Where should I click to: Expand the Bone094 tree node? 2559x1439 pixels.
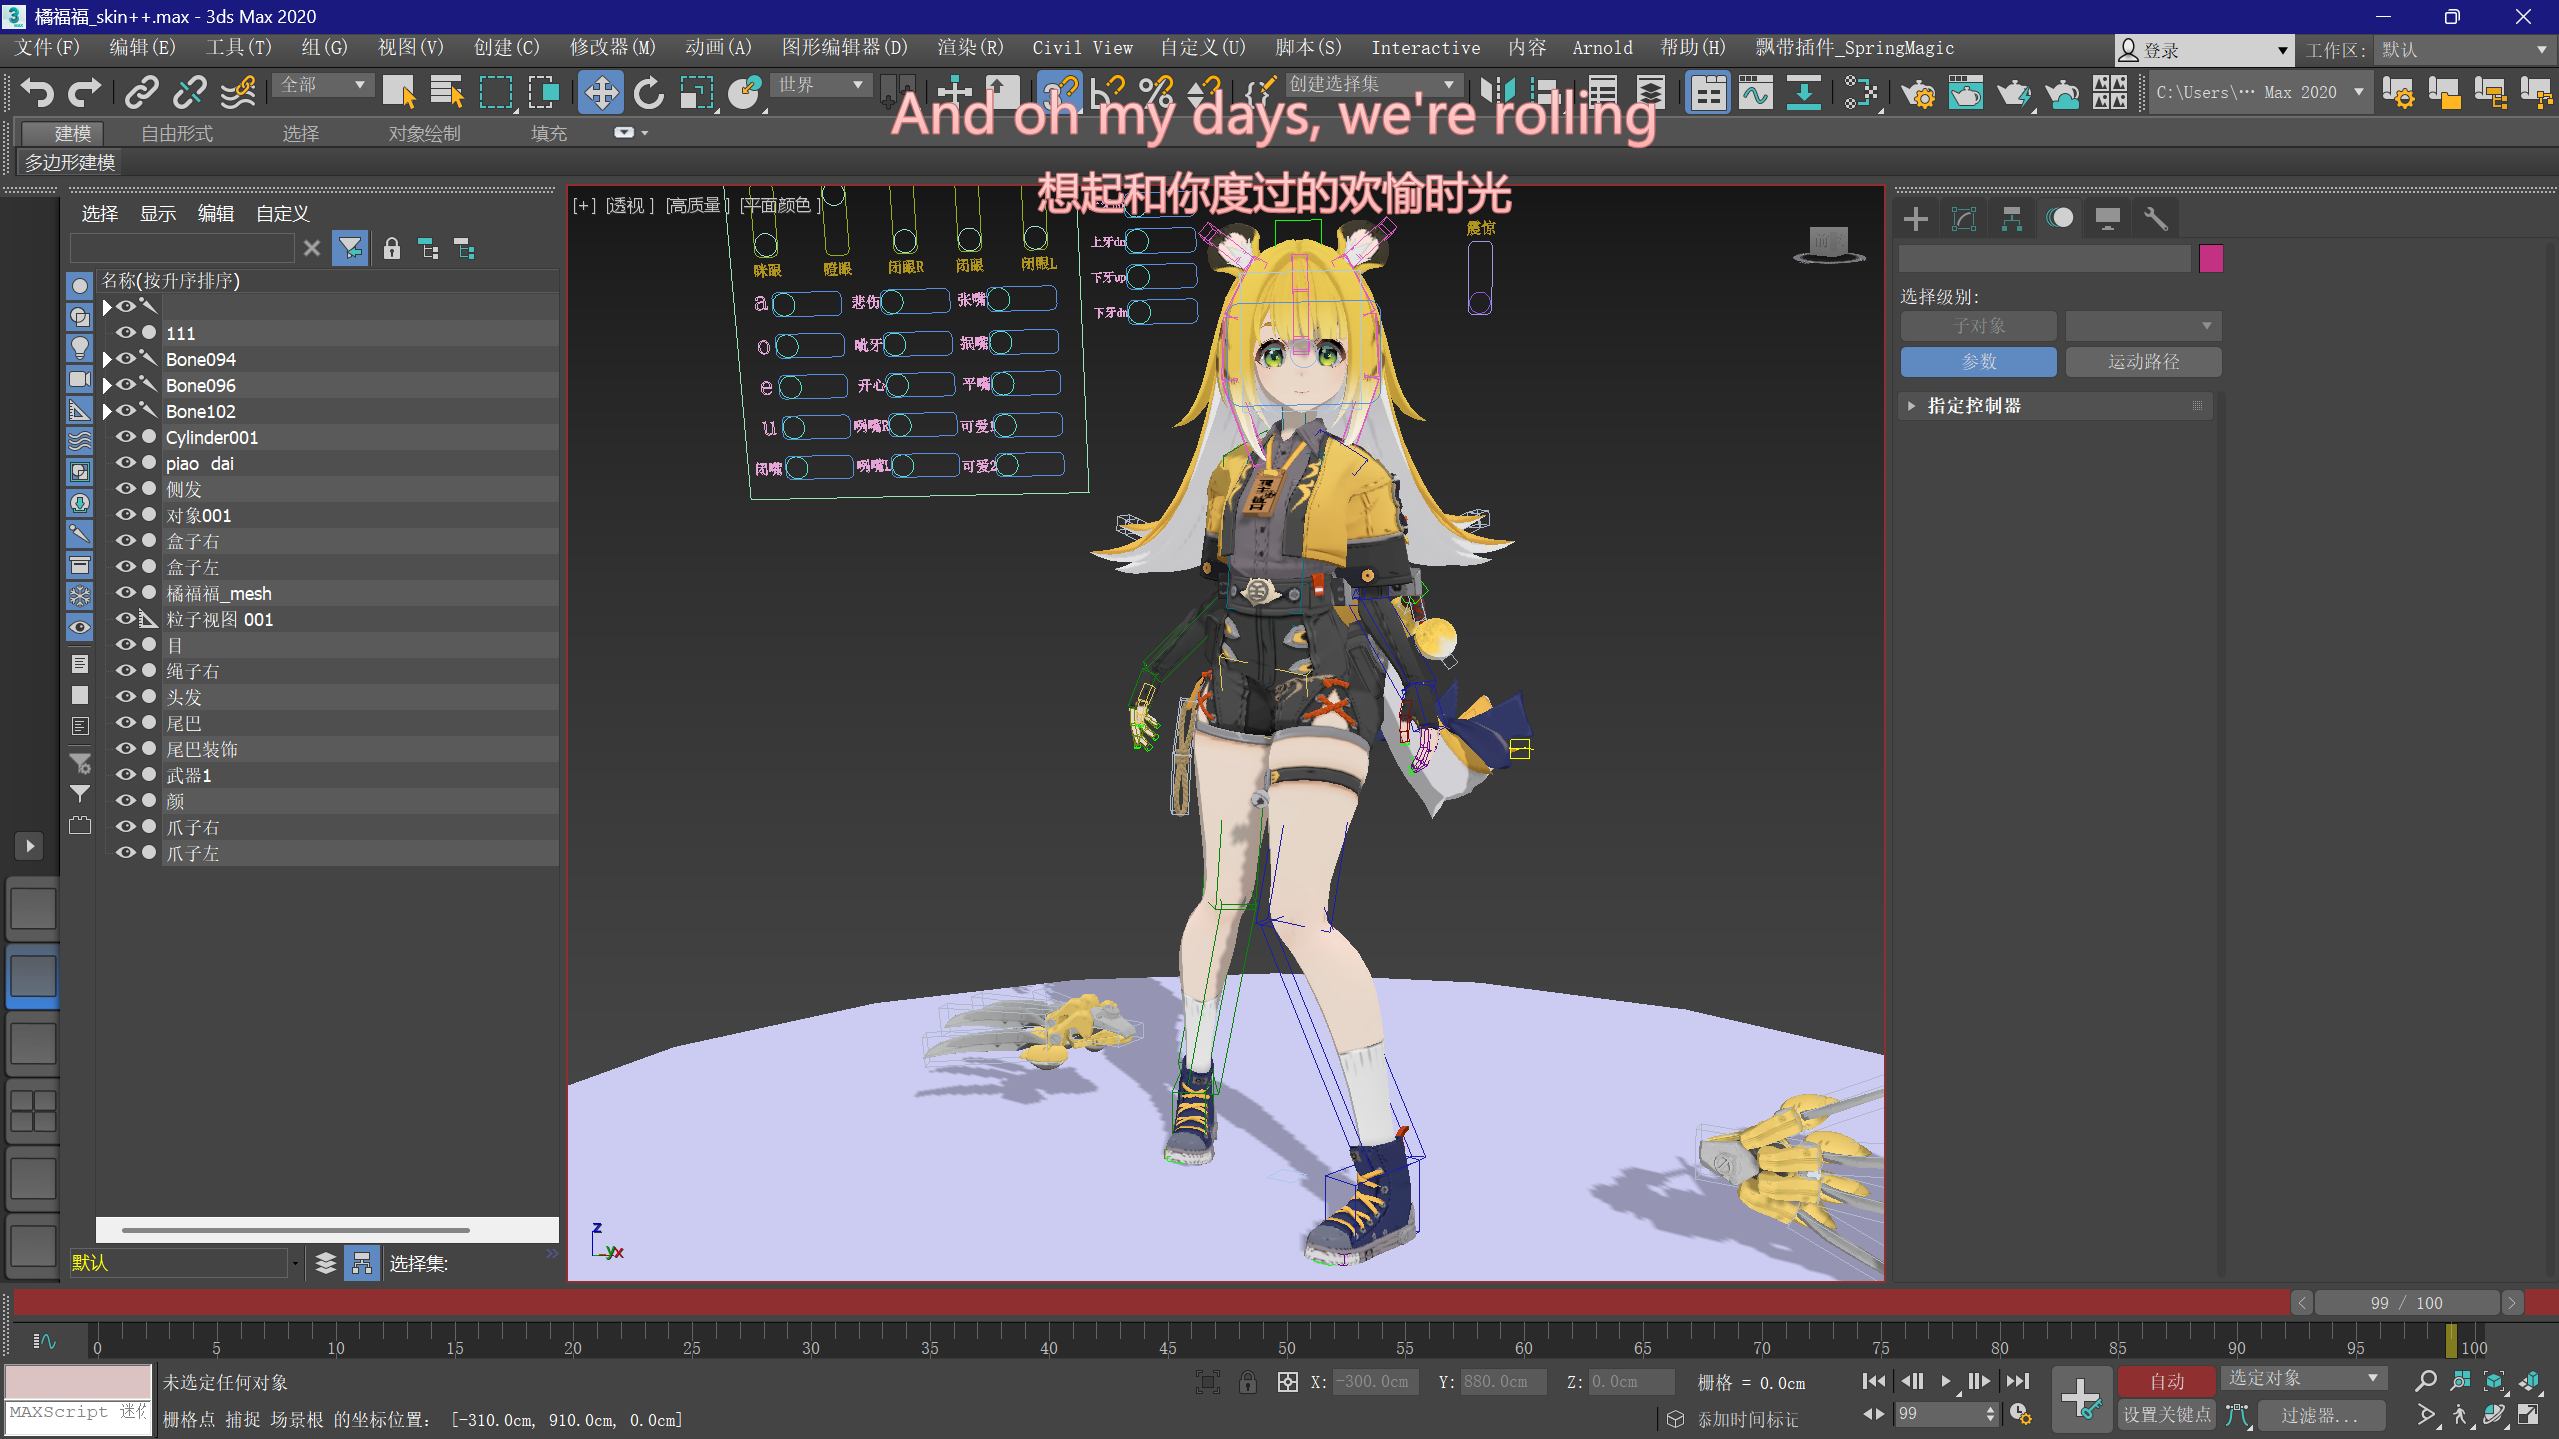pyautogui.click(x=107, y=359)
